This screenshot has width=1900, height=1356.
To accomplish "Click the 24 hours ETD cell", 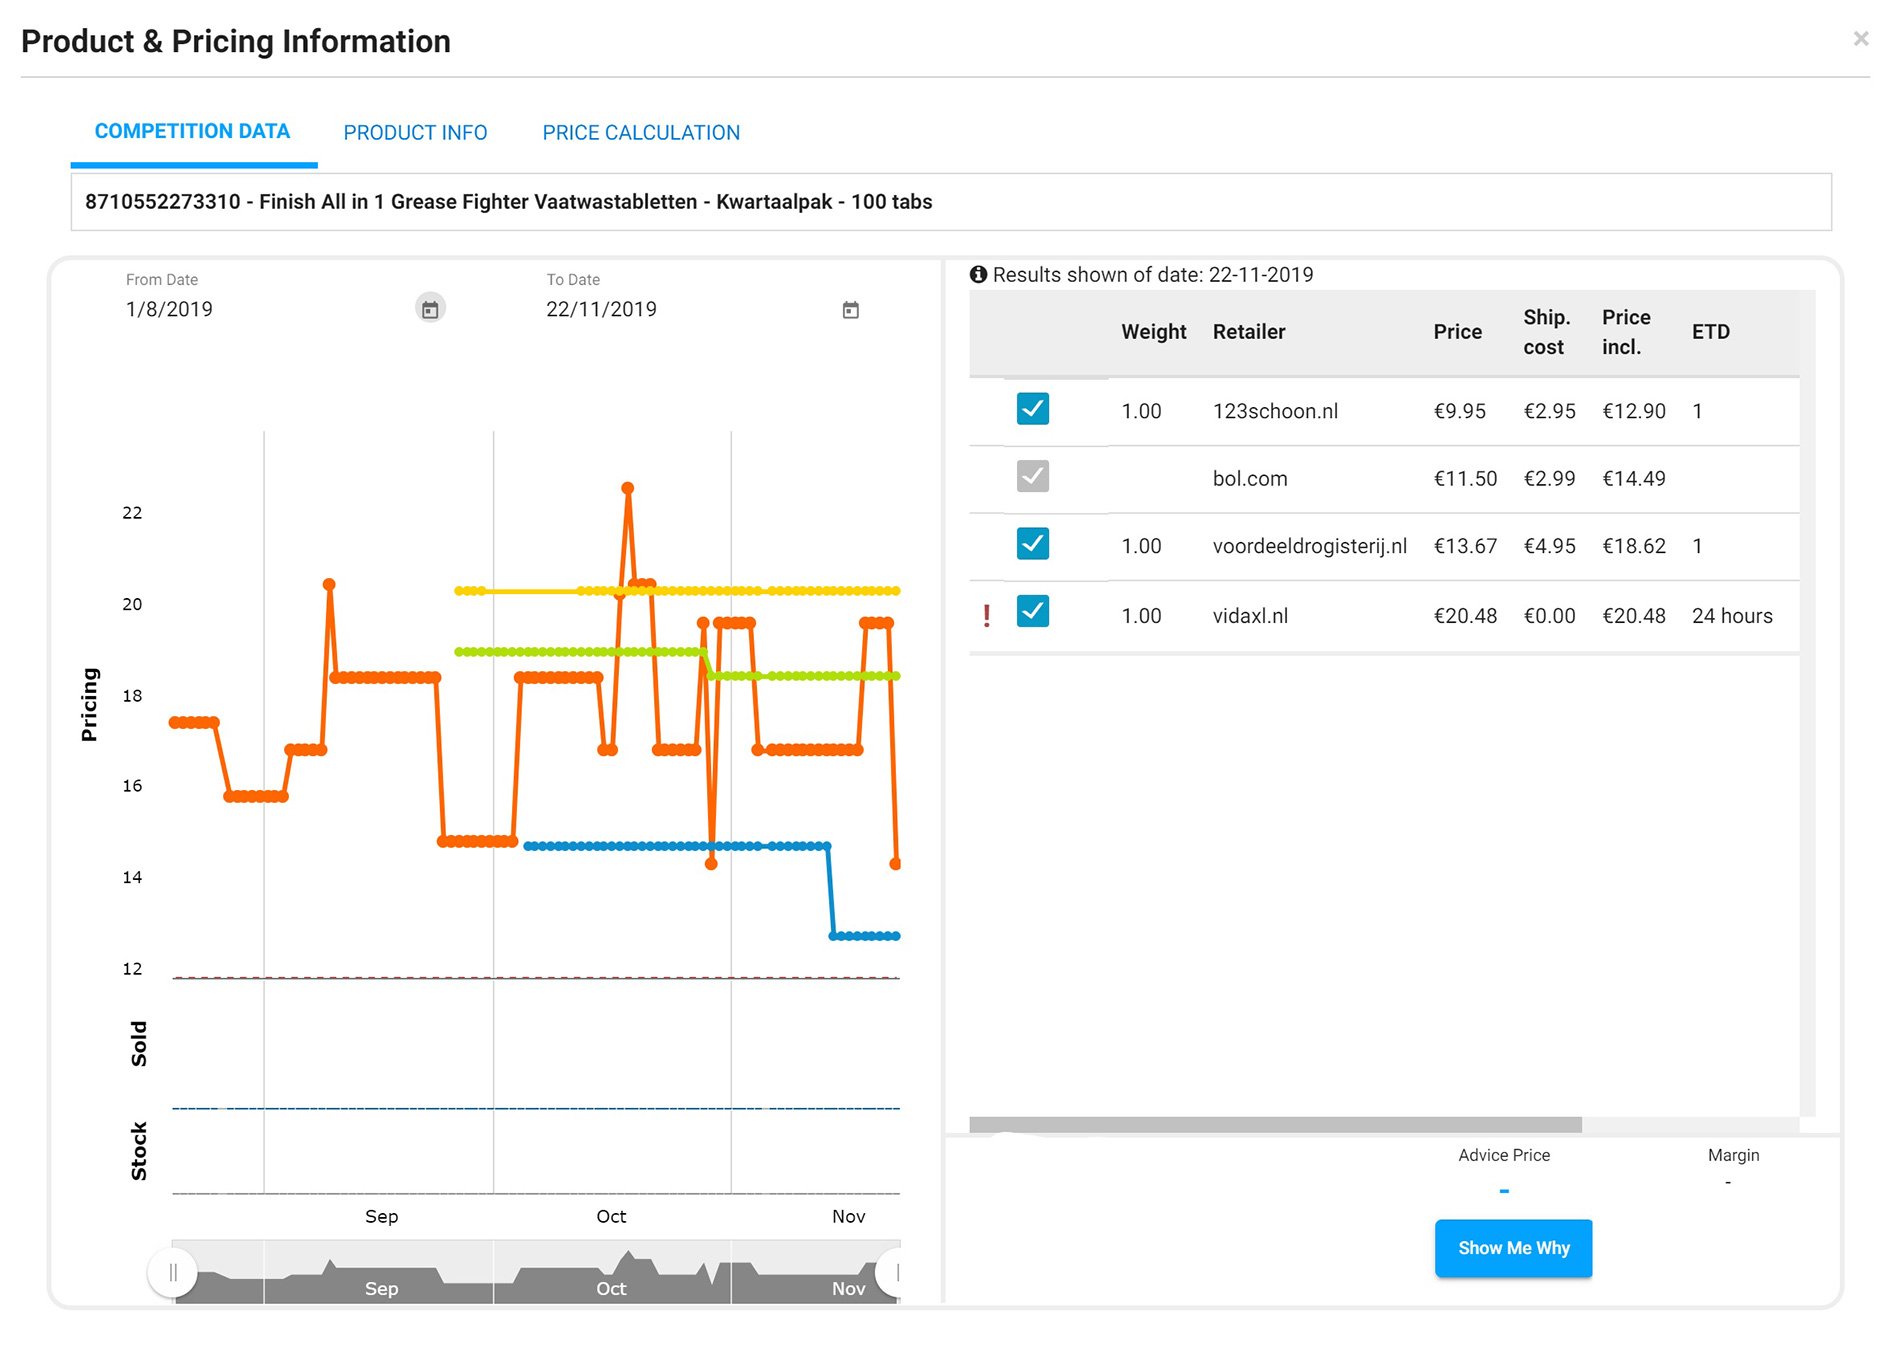I will tap(1732, 616).
